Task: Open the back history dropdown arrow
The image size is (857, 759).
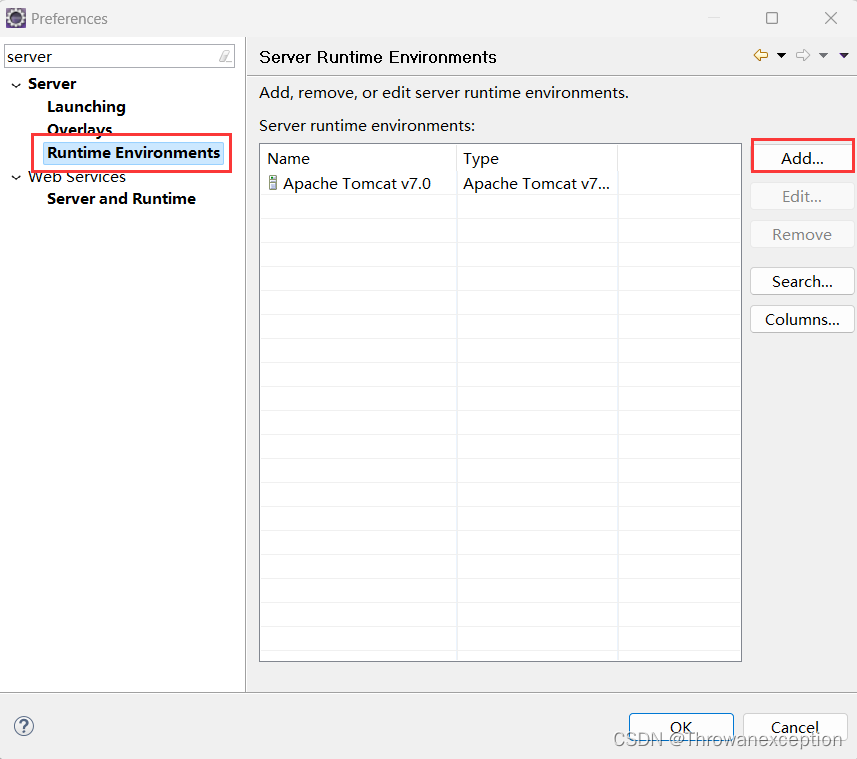Action: pos(782,55)
